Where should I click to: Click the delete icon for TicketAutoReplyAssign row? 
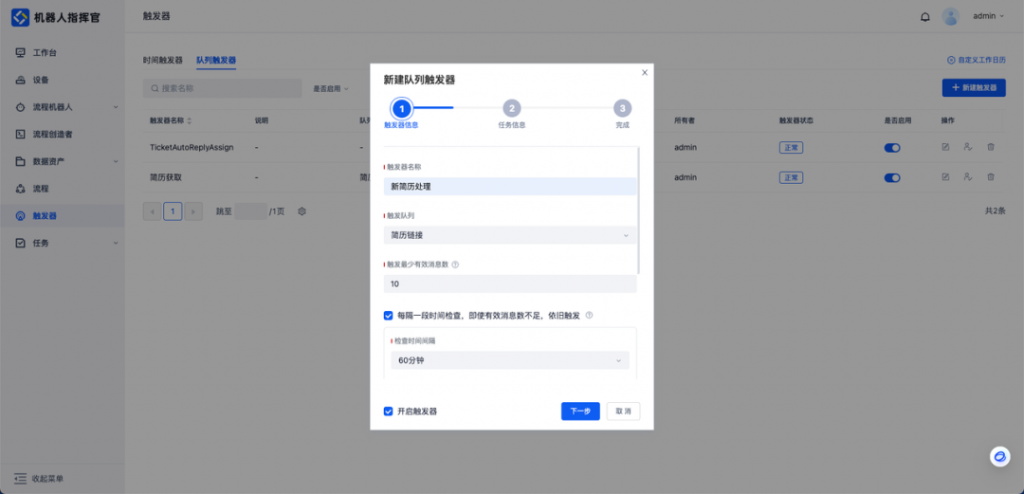click(991, 147)
